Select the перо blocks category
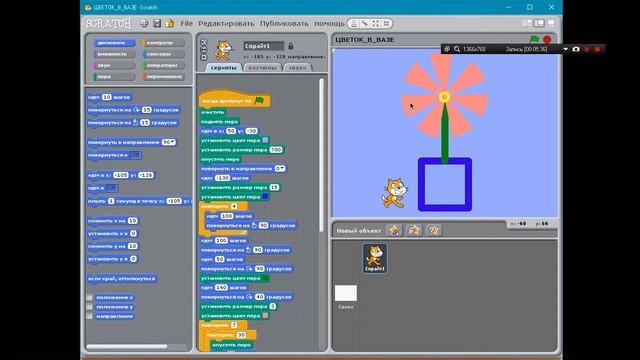Viewport: 640px width, 360px height. [x=114, y=77]
